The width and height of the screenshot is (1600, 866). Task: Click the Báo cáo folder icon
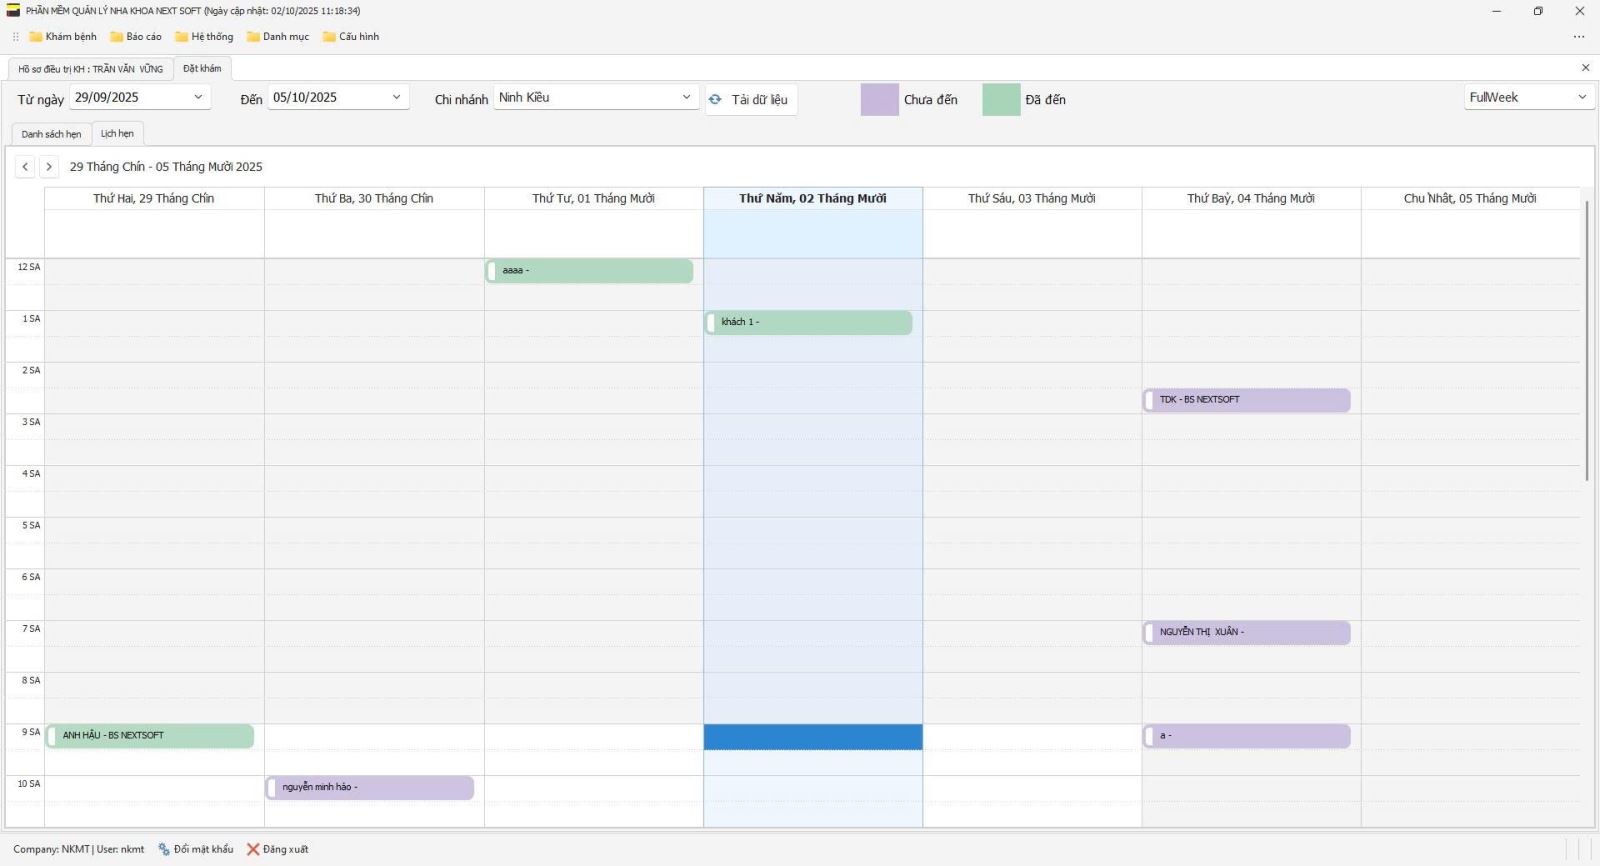[x=116, y=37]
